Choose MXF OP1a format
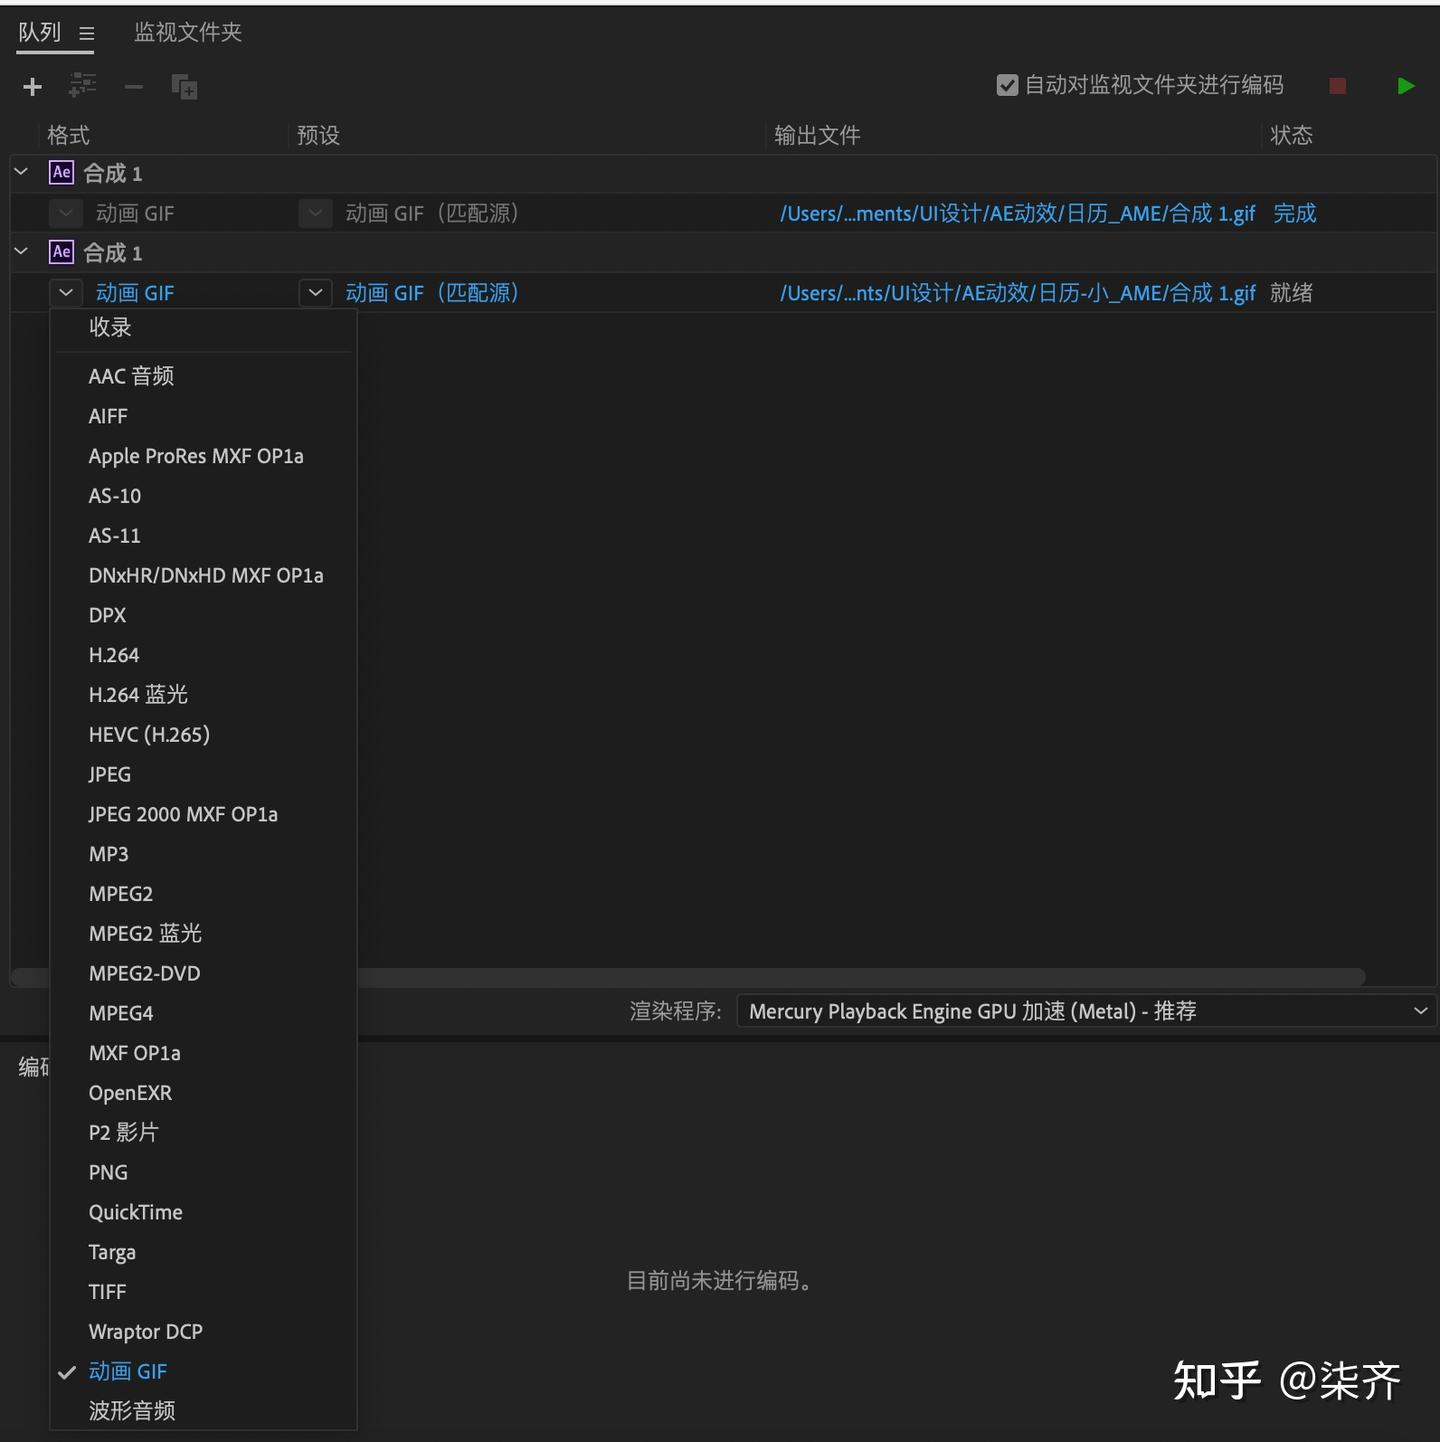This screenshot has height=1442, width=1440. tap(204, 1053)
